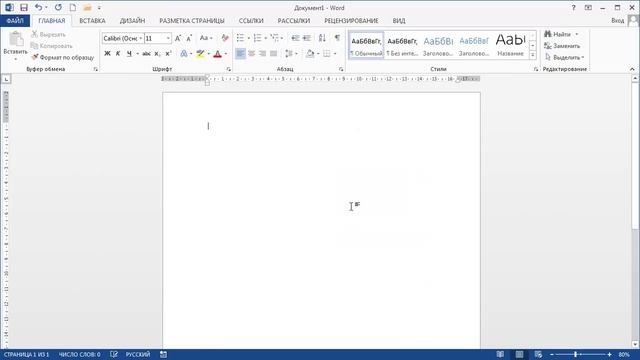The height and width of the screenshot is (360, 640).
Task: Apply paragraph shading with the paint bucket
Action: point(310,53)
